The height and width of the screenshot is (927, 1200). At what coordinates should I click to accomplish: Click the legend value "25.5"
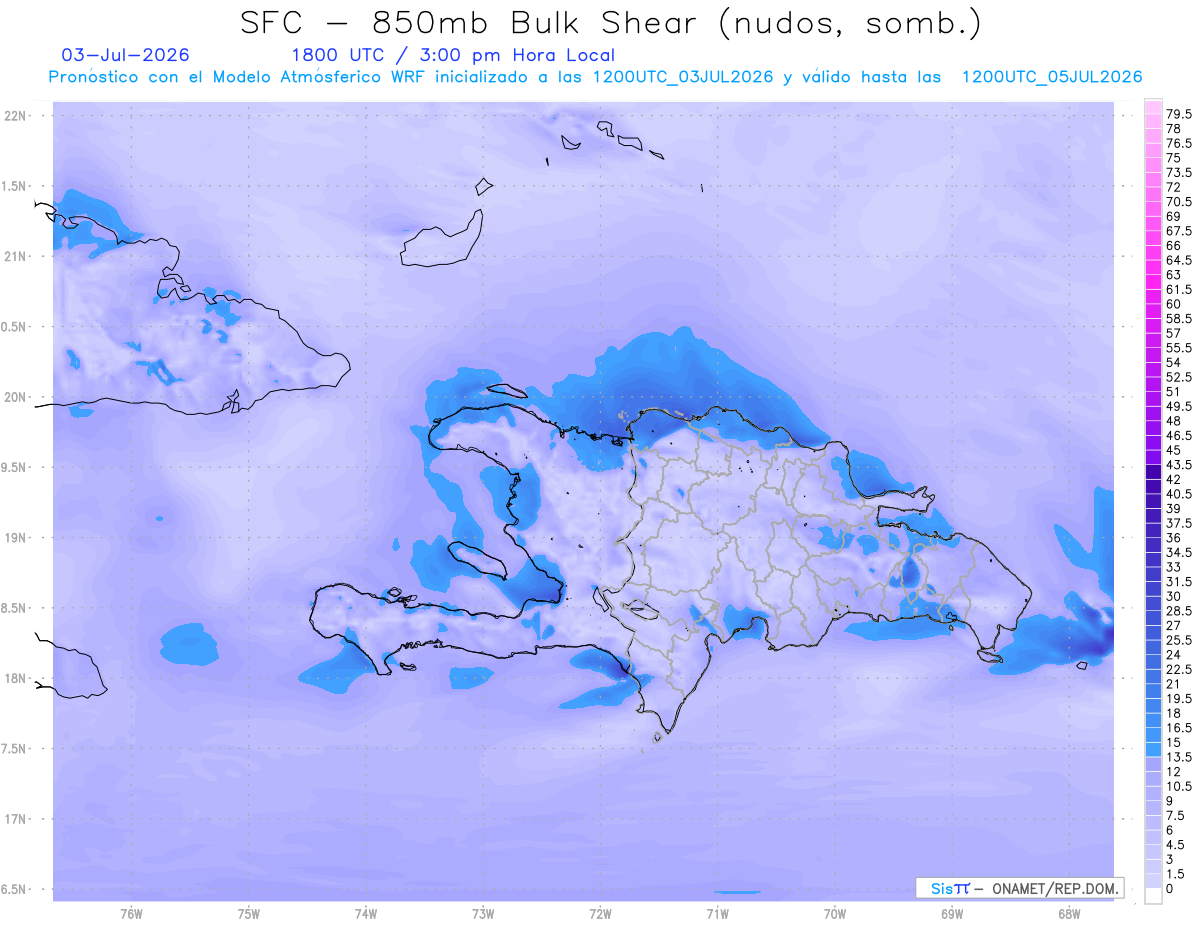coord(1179,640)
